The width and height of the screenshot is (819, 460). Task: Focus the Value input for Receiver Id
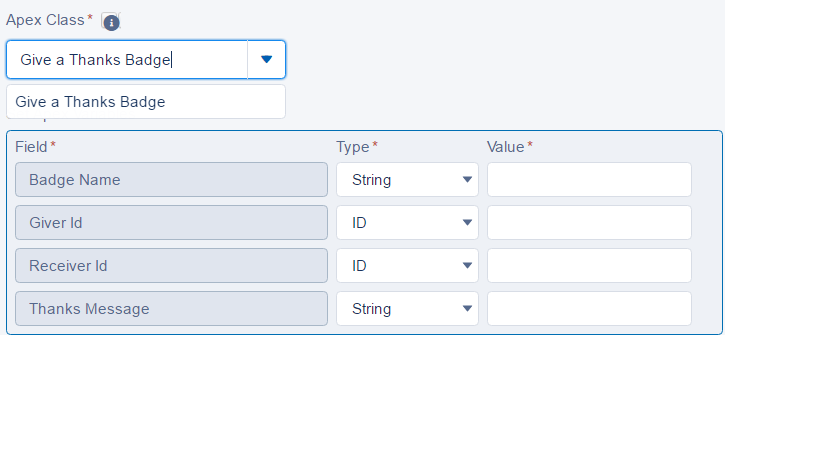tap(589, 266)
